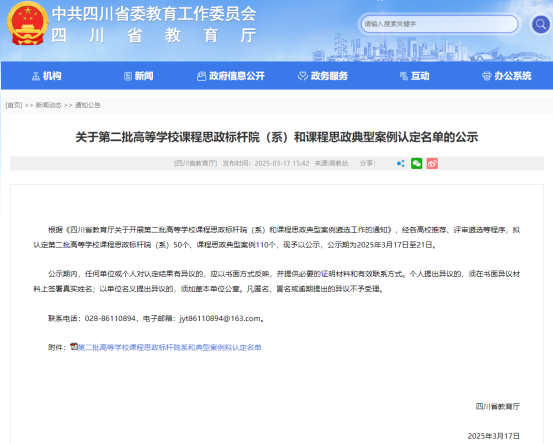
Task: Focus the search keyword input field
Action: tap(439, 24)
